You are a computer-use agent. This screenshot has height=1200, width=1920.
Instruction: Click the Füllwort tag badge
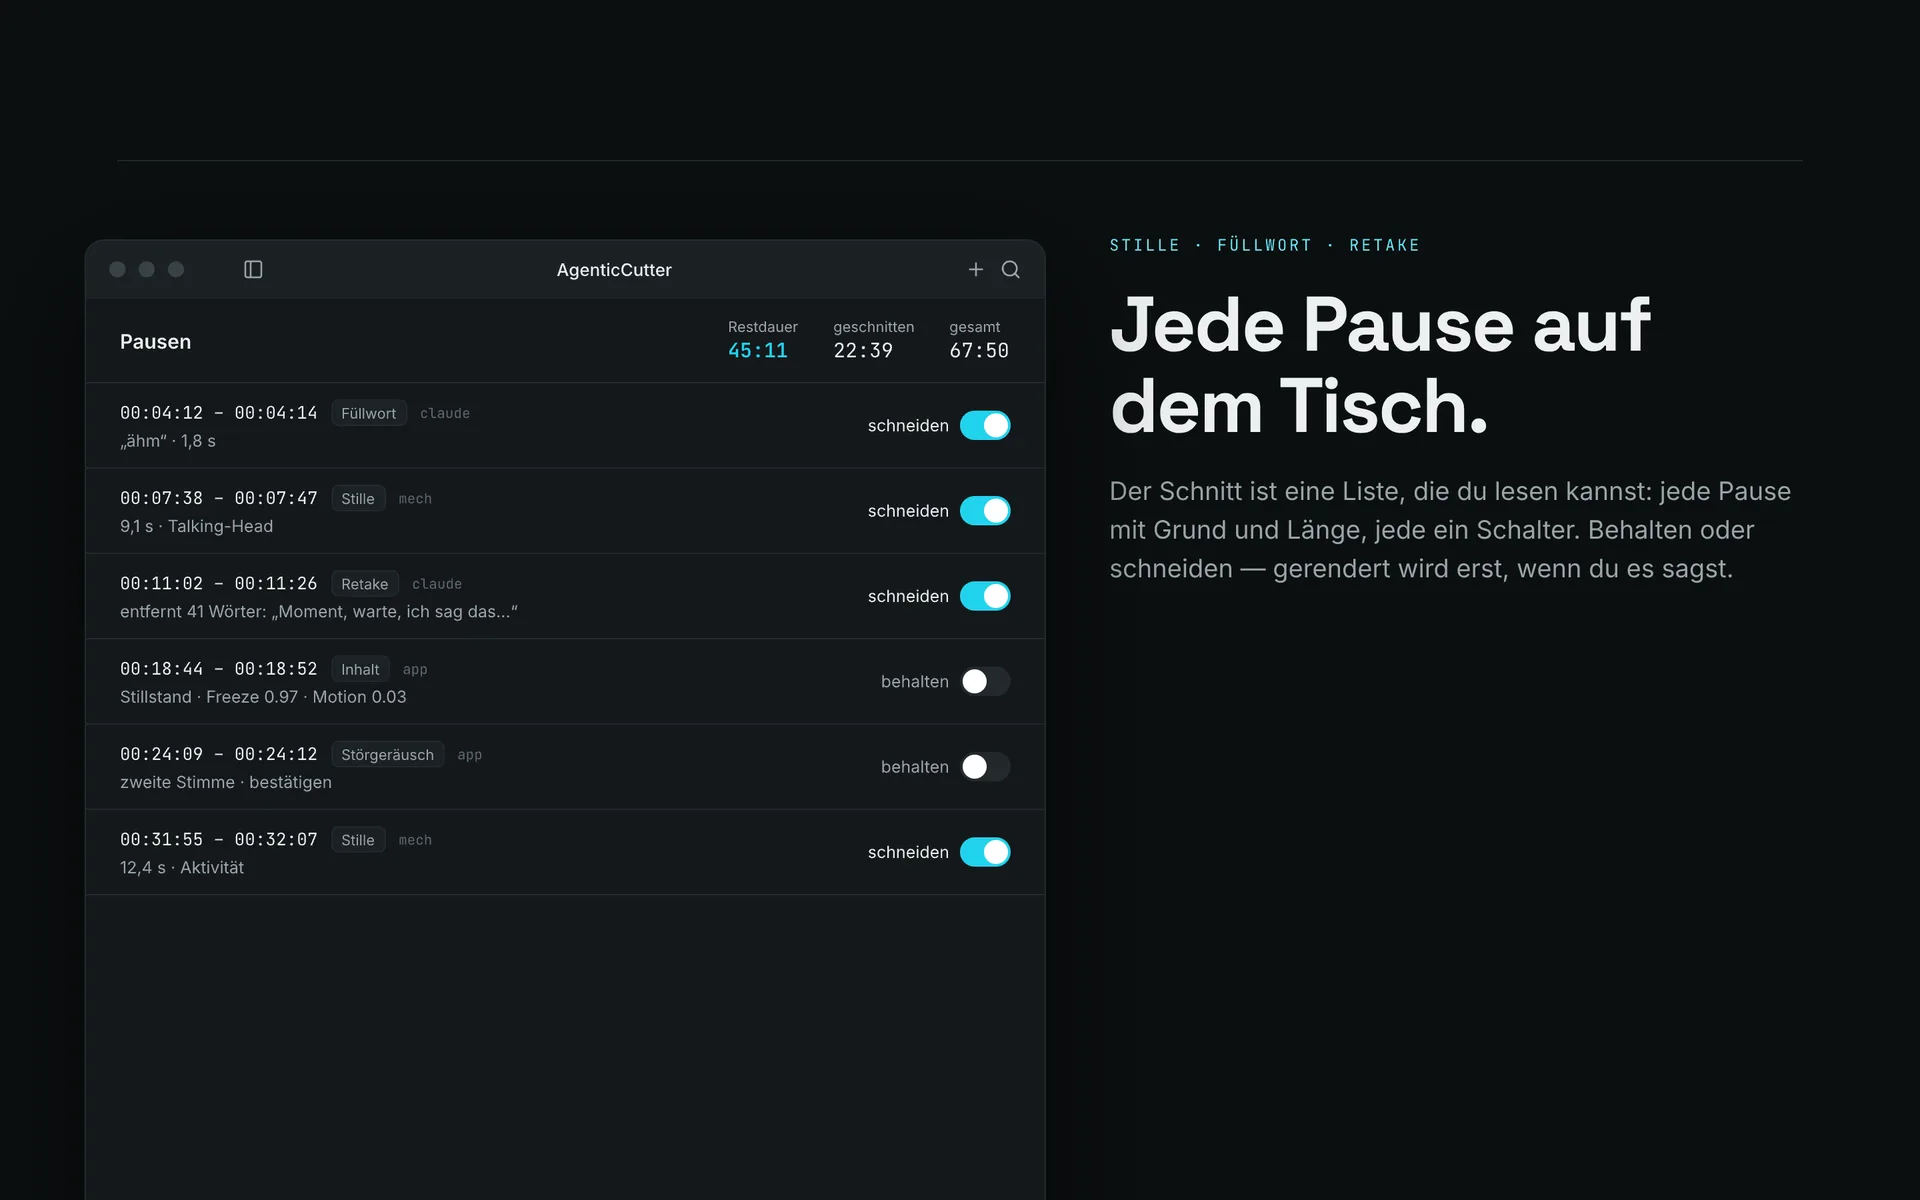point(369,414)
